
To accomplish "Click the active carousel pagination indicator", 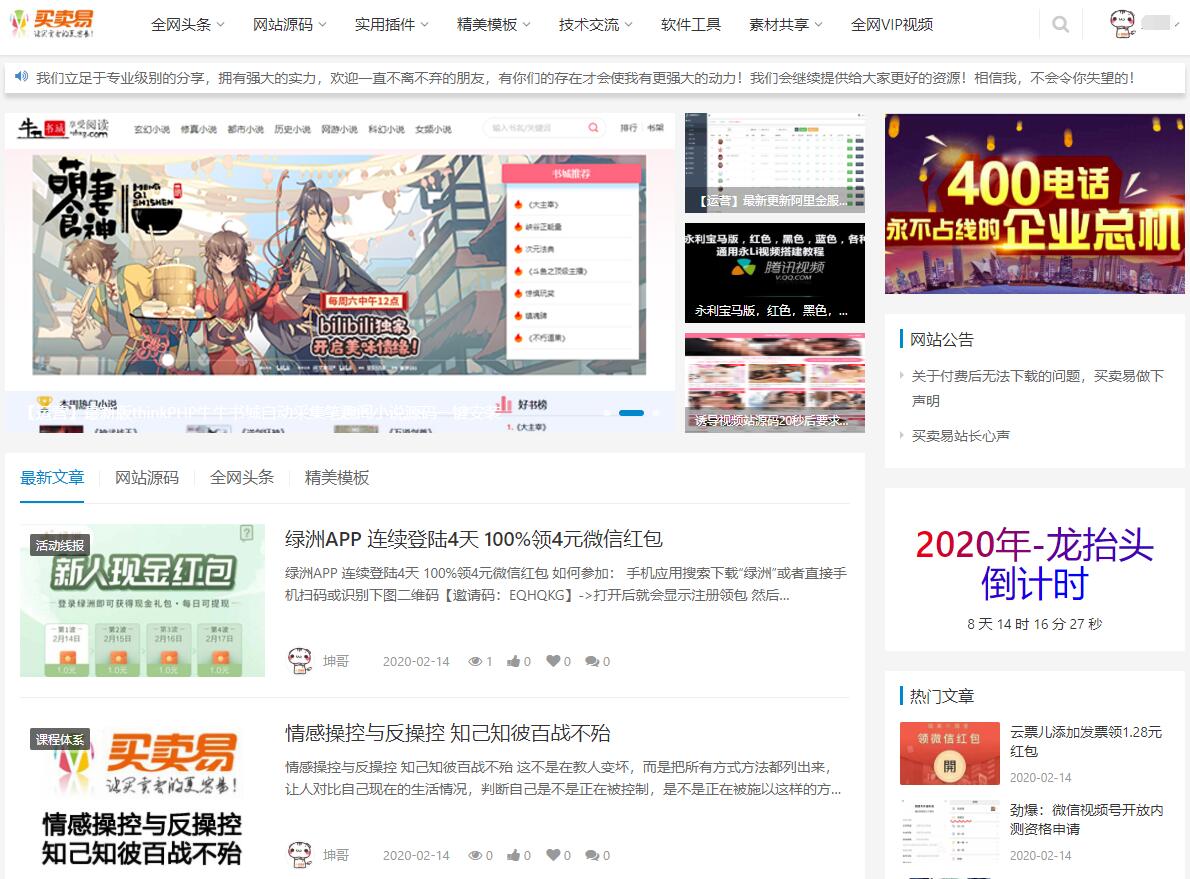I will click(x=631, y=413).
